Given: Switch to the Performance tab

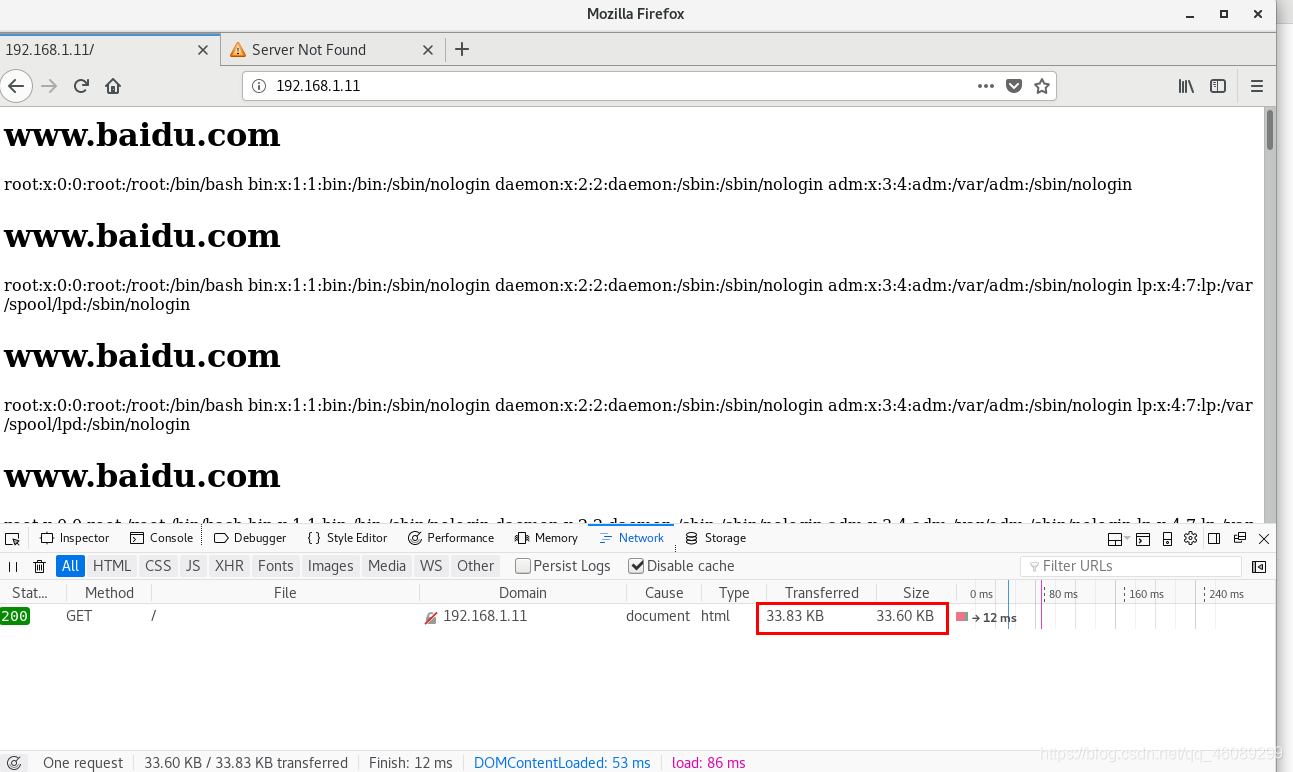Looking at the screenshot, I should (451, 538).
